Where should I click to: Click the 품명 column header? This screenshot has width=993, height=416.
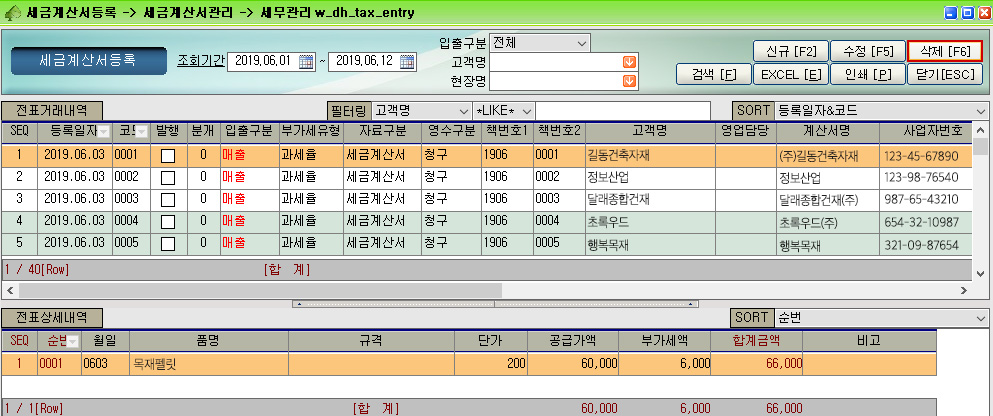[208, 341]
